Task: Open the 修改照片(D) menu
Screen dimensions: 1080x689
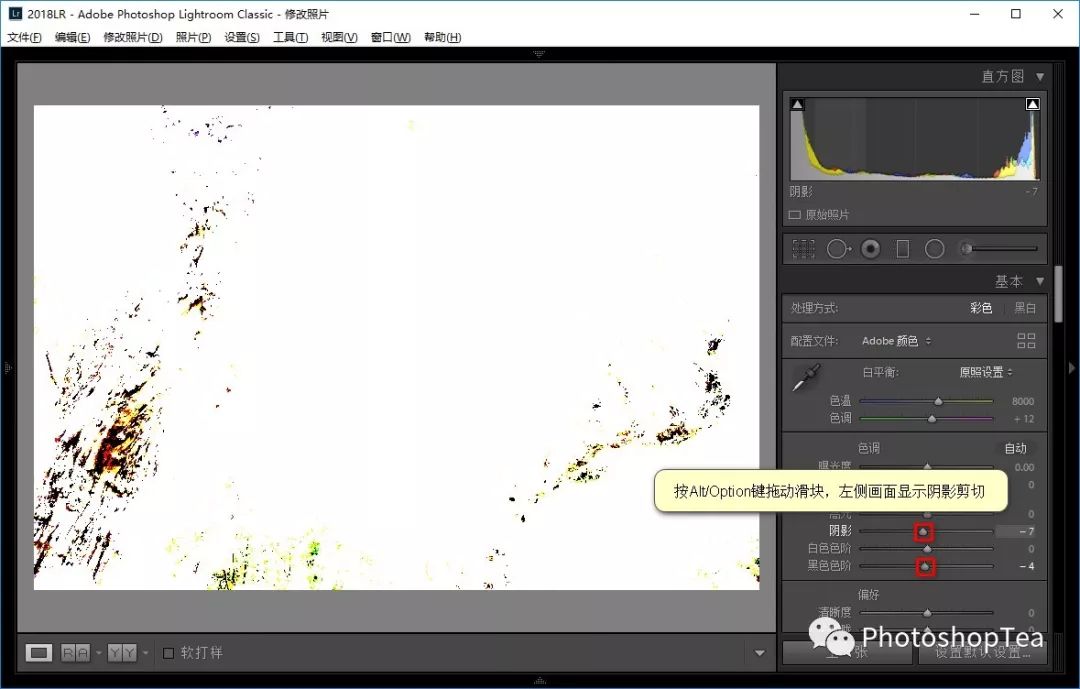Action: (133, 37)
